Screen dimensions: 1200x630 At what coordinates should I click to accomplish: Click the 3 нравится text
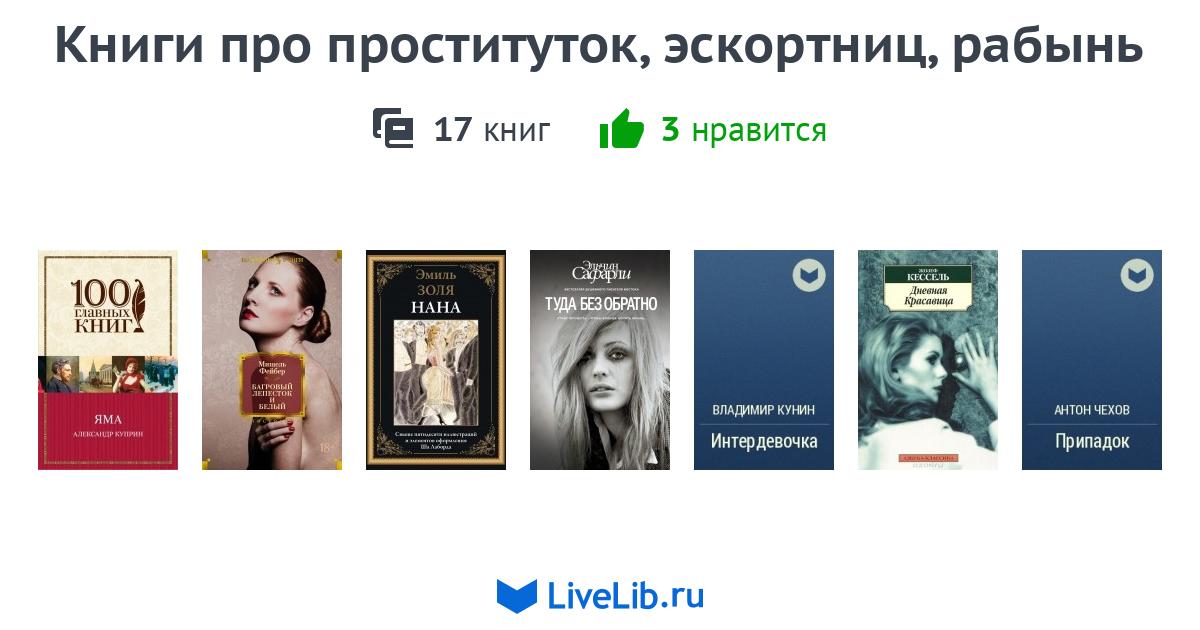744,130
